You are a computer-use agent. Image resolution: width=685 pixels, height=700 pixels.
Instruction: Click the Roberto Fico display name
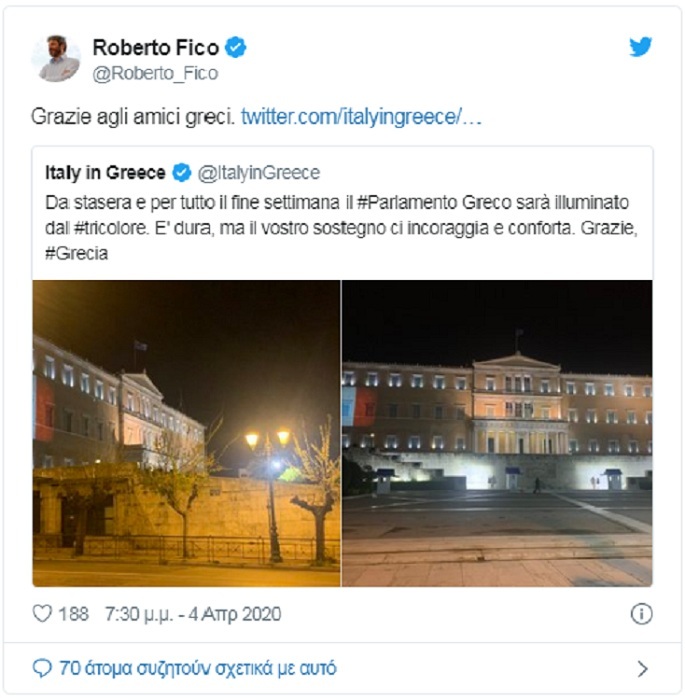pos(156,47)
